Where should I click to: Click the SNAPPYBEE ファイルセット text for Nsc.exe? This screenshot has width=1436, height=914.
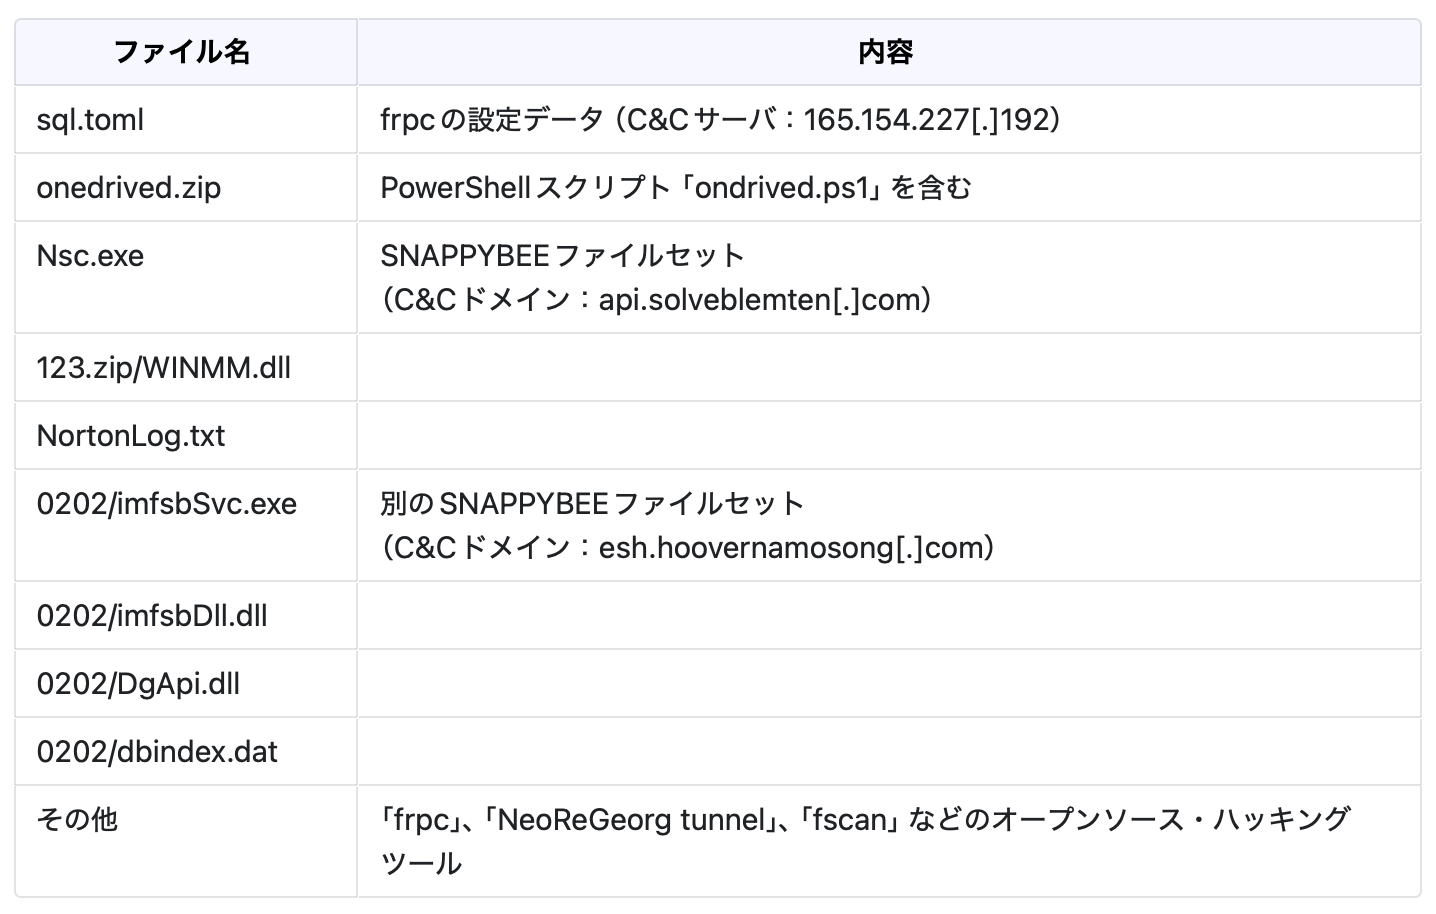562,256
